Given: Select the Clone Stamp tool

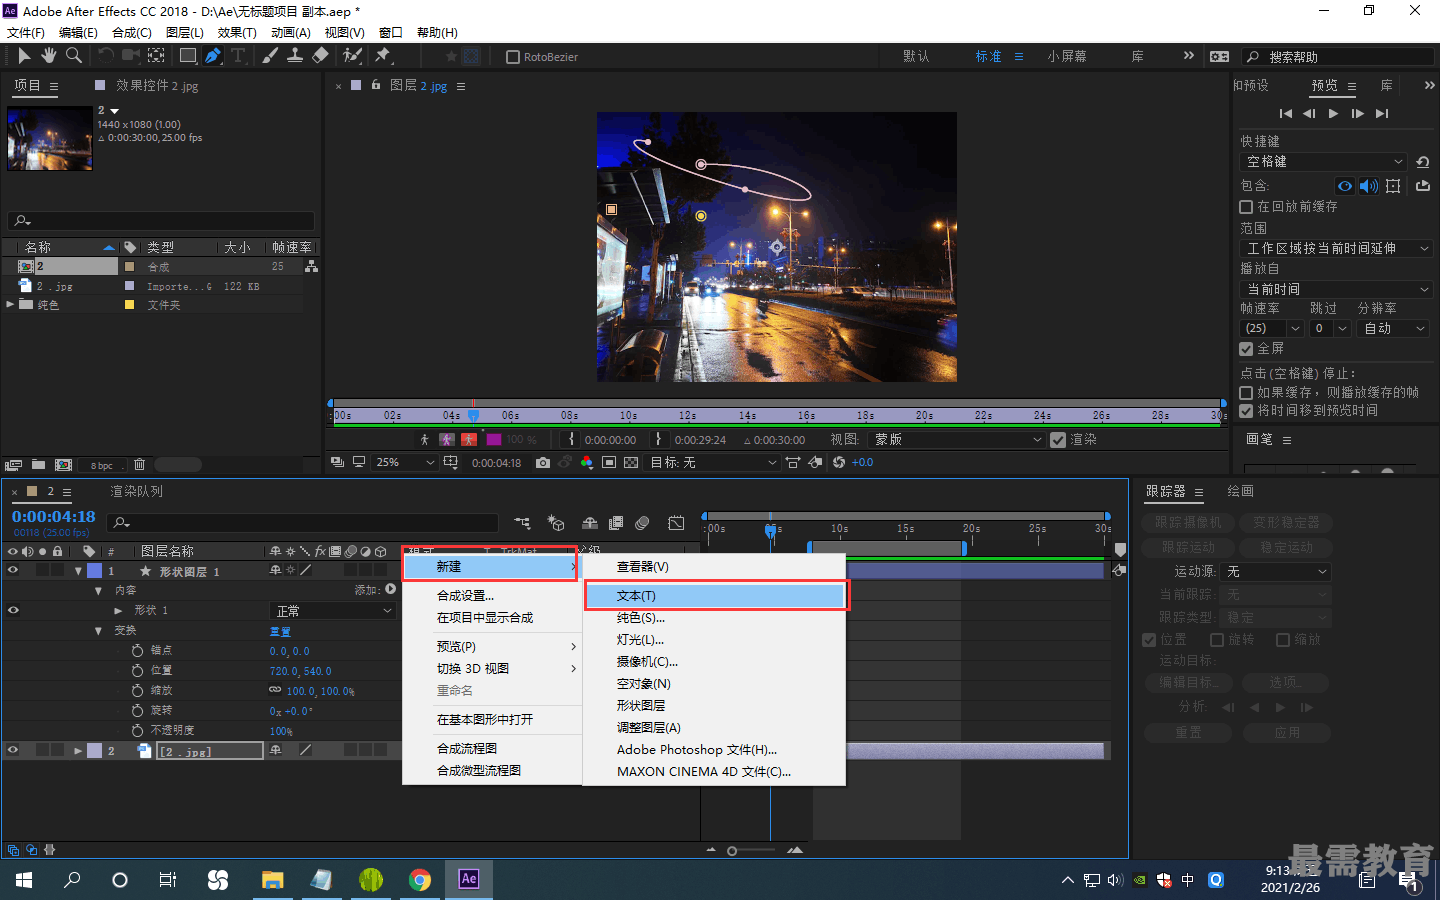Looking at the screenshot, I should tap(295, 56).
